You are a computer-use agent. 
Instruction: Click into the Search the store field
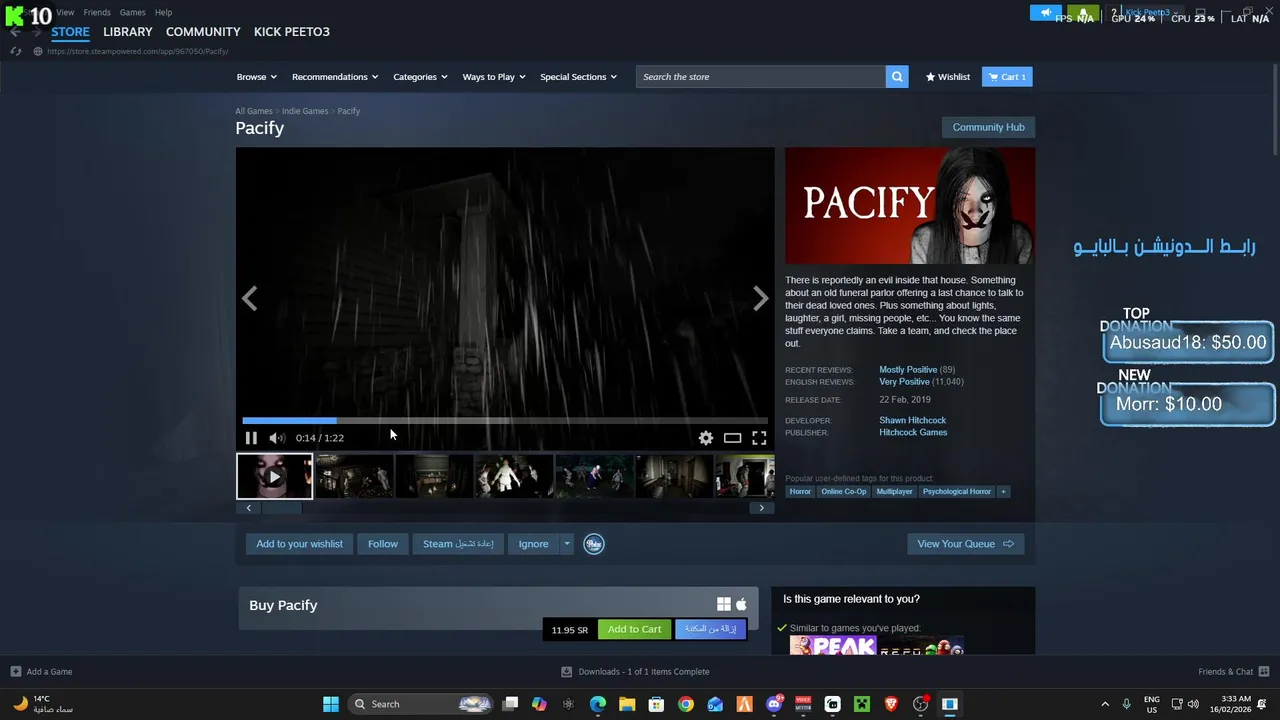click(760, 77)
